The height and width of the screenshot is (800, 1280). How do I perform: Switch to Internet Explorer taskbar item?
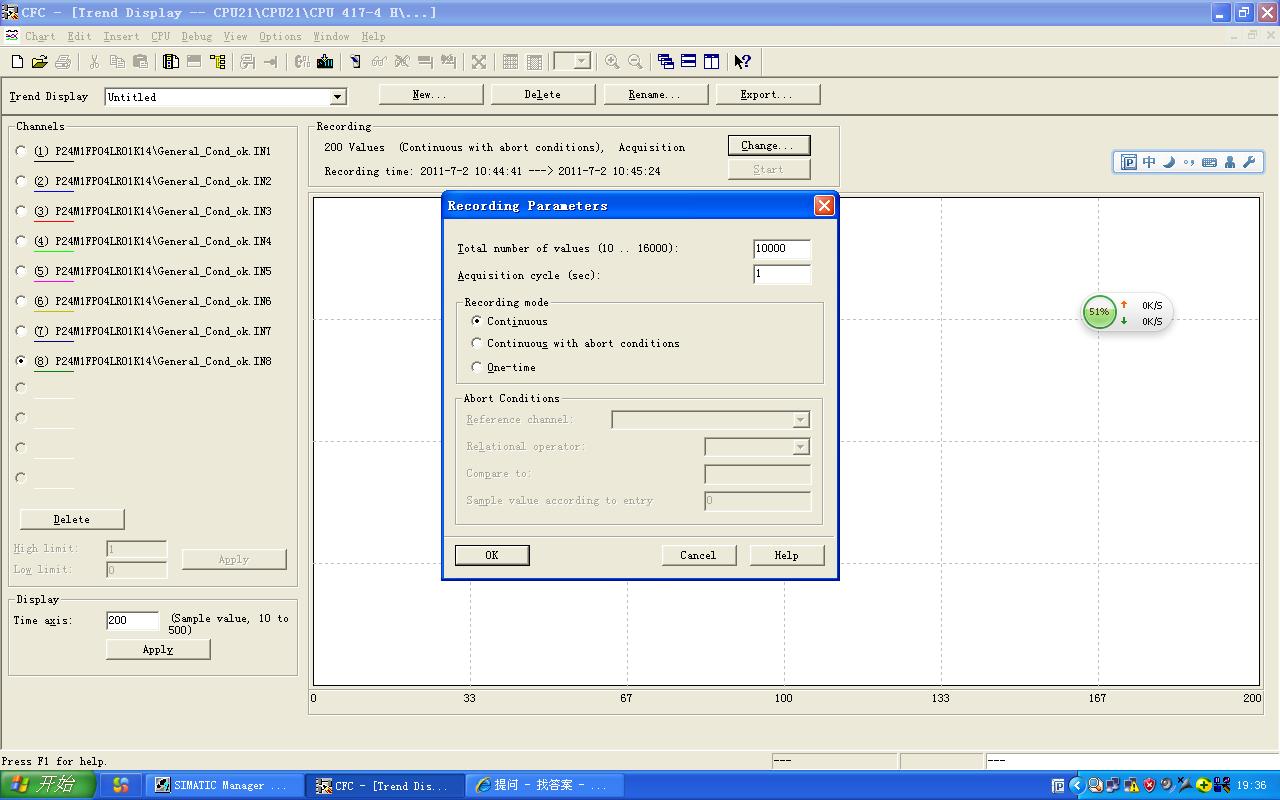click(544, 786)
